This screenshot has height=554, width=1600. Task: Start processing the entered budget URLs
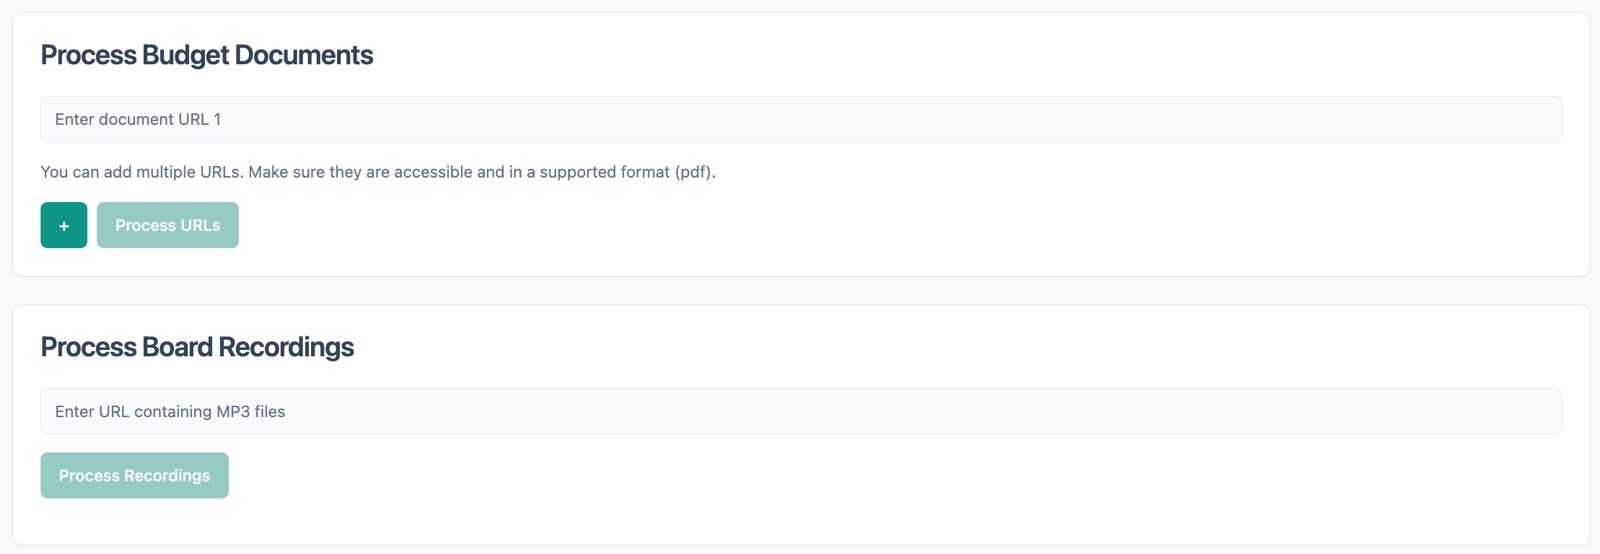(168, 225)
